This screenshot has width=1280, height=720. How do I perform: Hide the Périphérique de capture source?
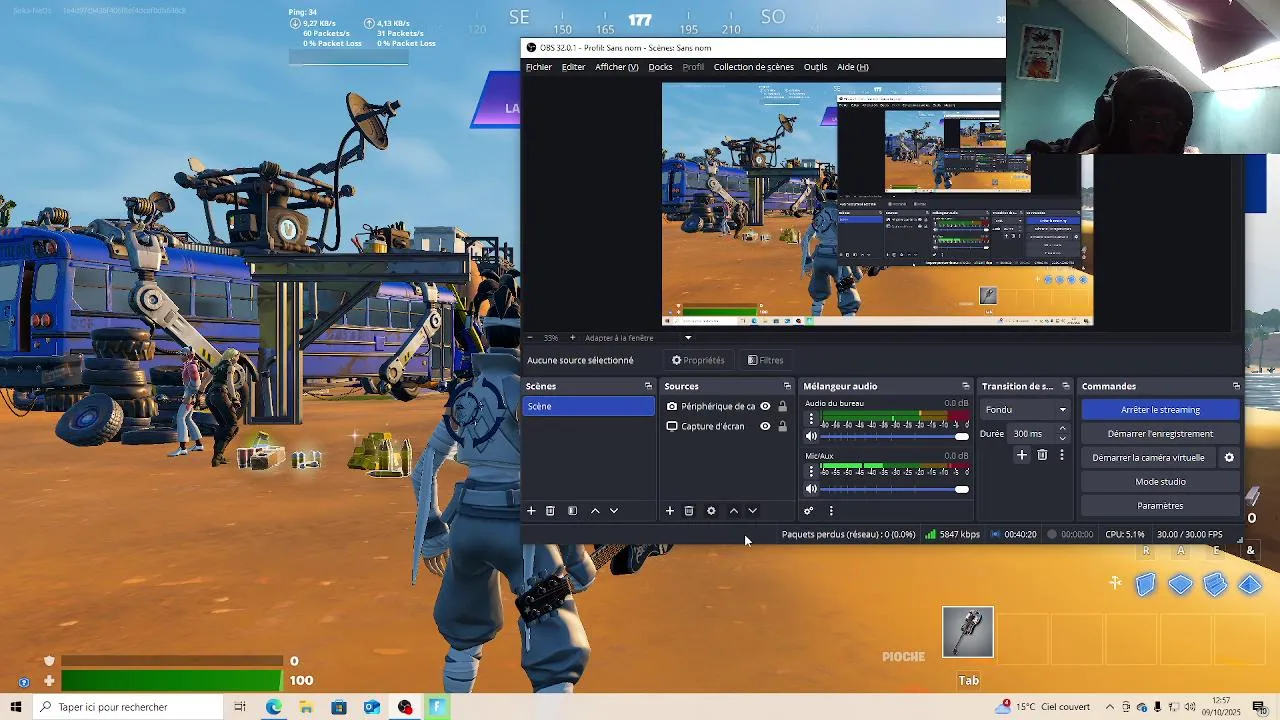click(x=765, y=406)
